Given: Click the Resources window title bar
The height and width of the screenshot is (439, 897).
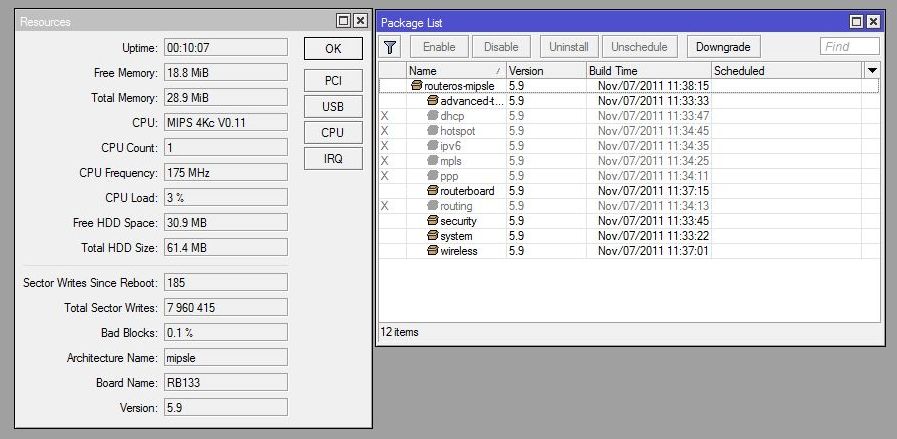Looking at the screenshot, I should click(174, 21).
